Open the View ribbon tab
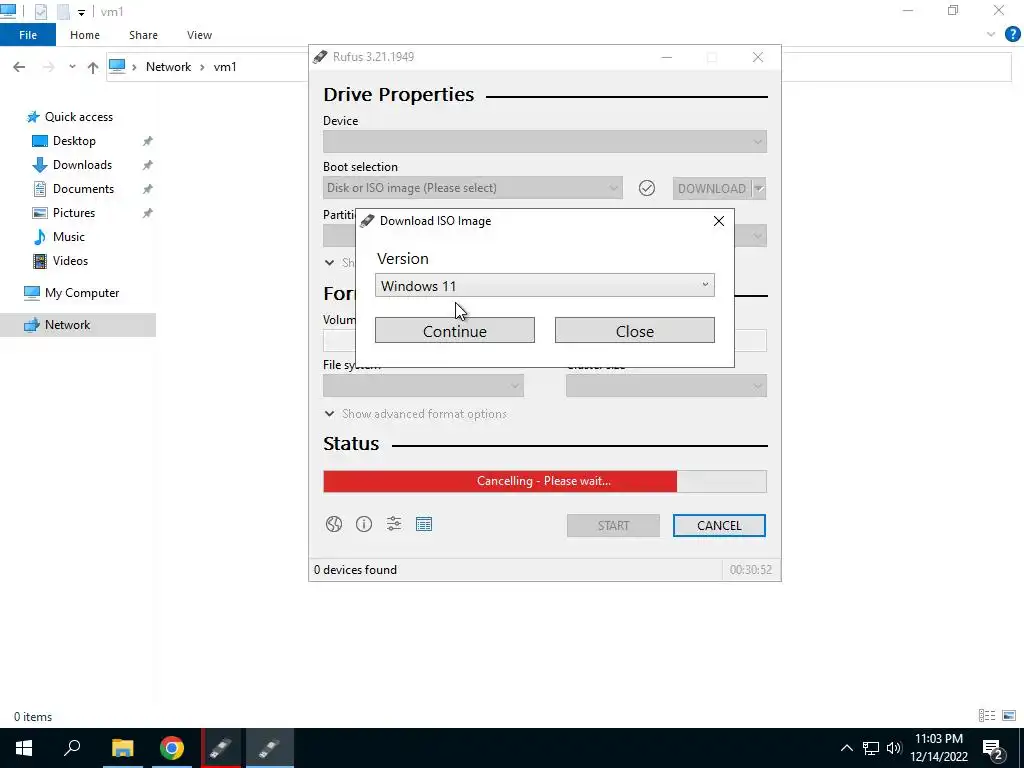Viewport: 1024px width, 768px height. 199,35
